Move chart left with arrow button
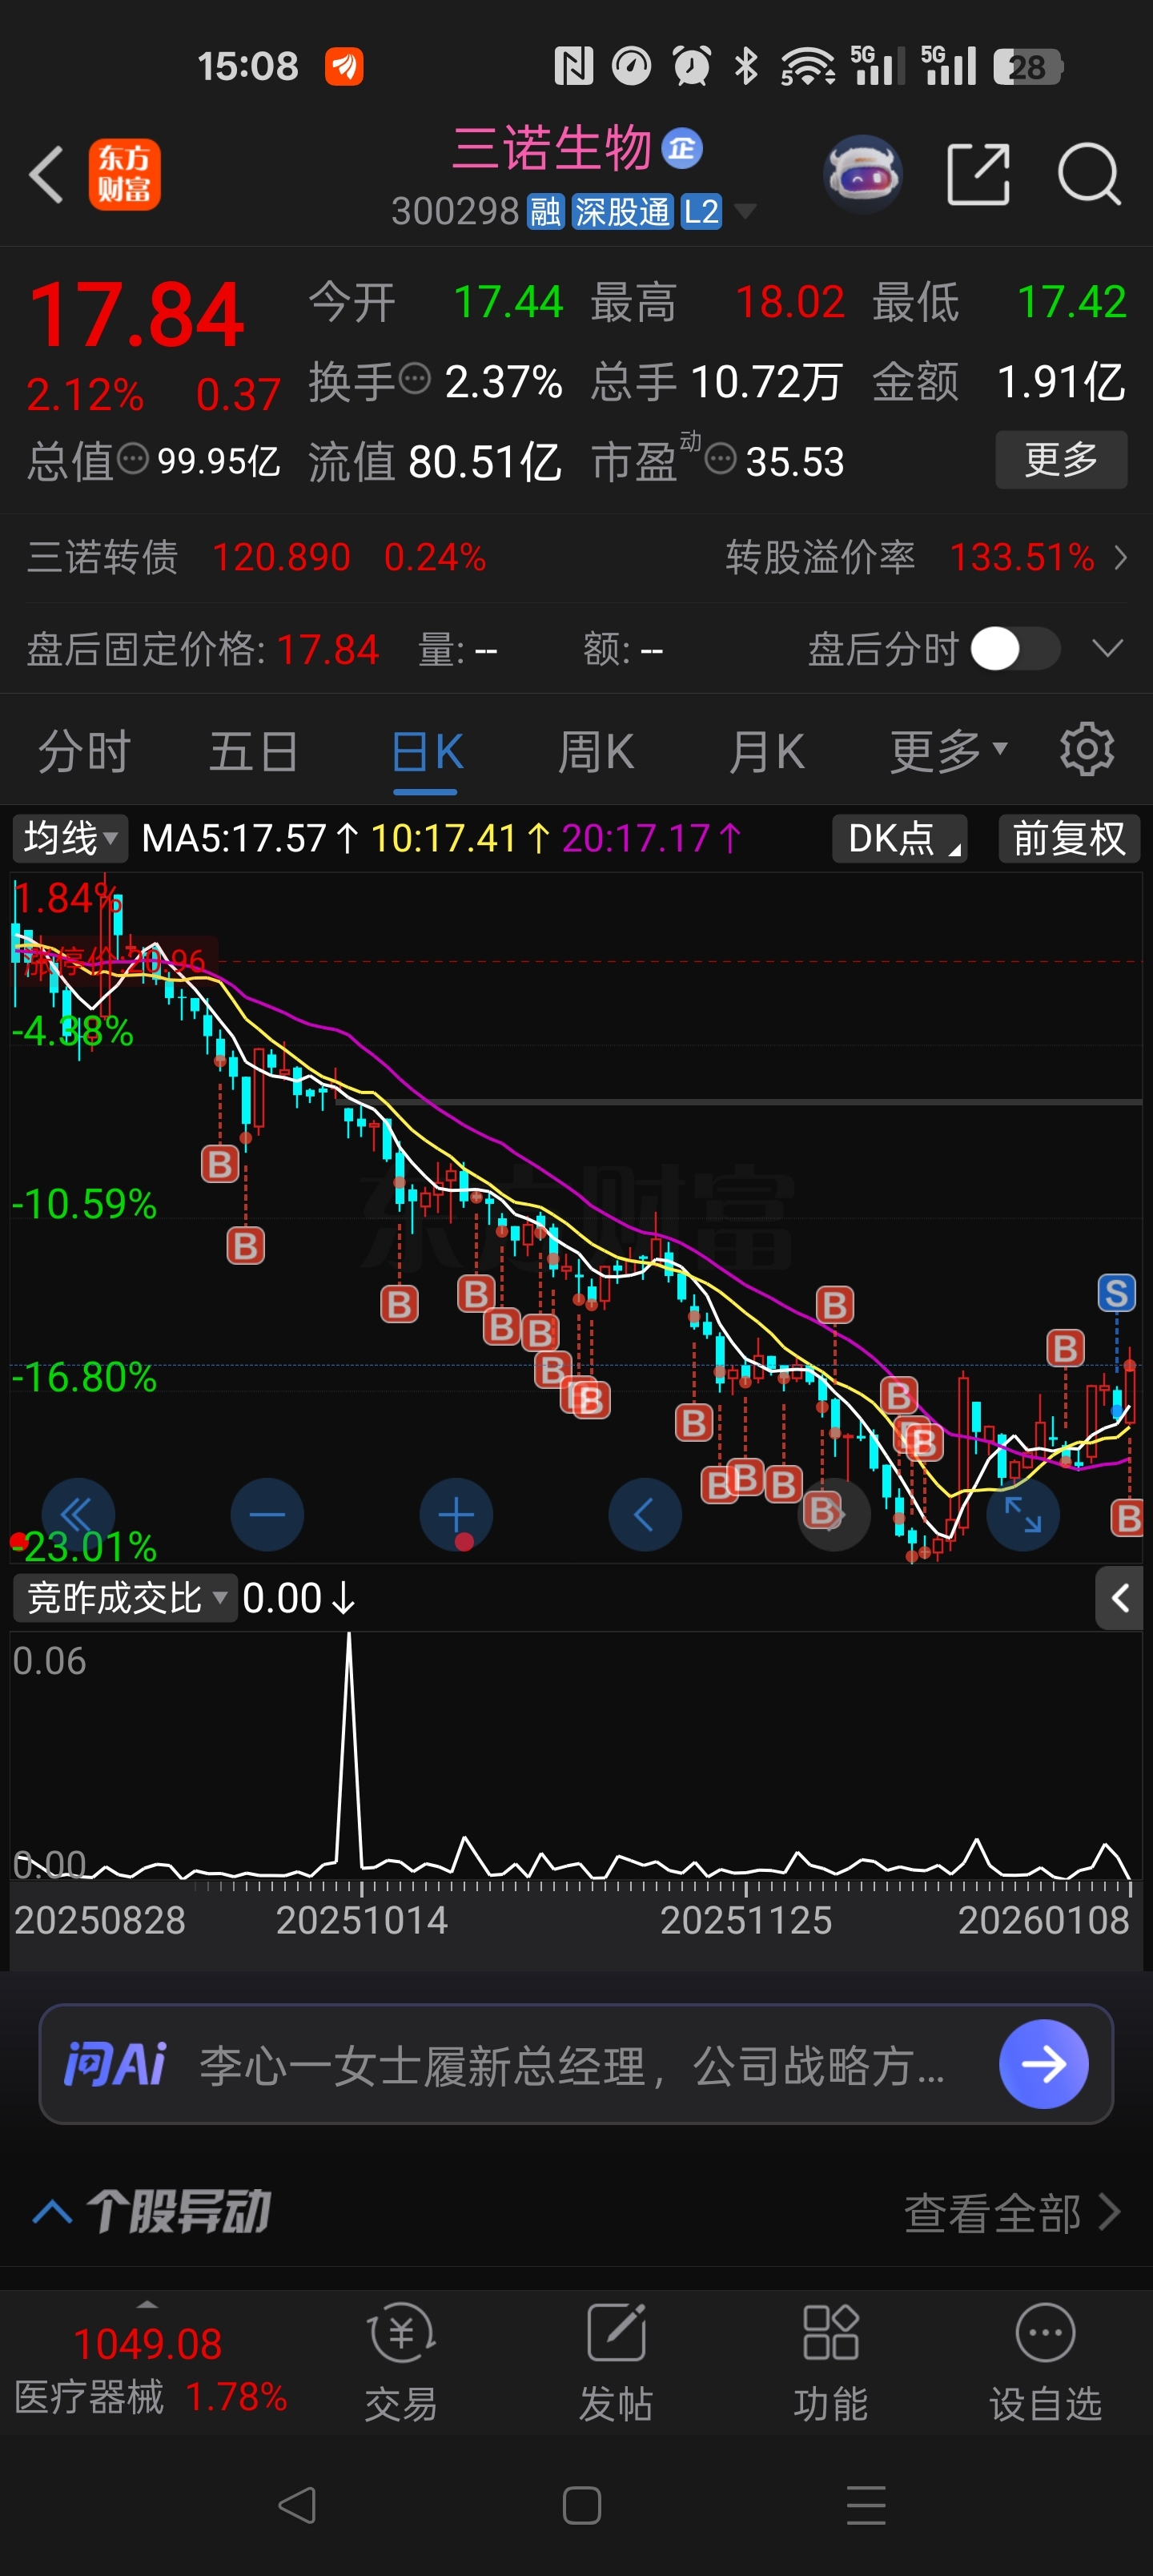1153x2576 pixels. click(645, 1514)
